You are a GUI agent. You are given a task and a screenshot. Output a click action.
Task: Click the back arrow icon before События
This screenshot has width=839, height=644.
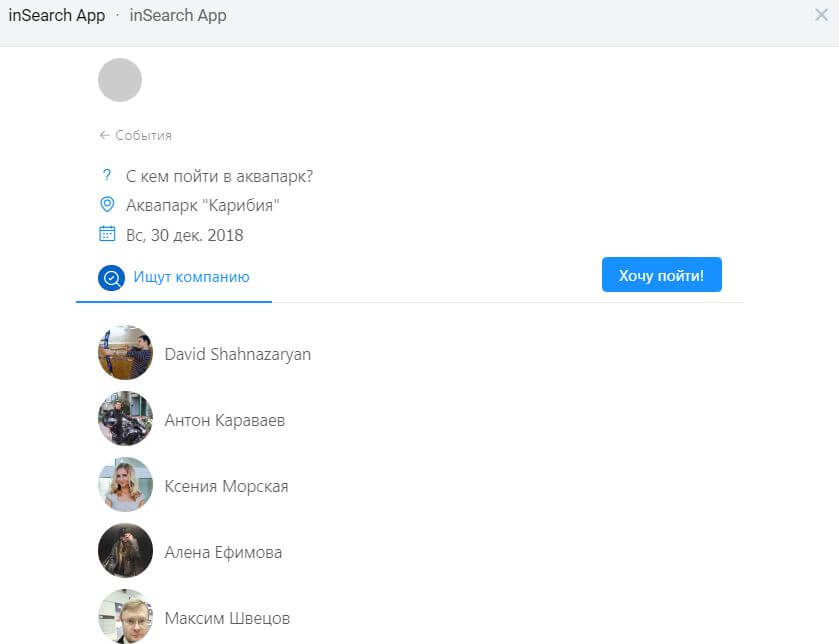click(x=104, y=135)
